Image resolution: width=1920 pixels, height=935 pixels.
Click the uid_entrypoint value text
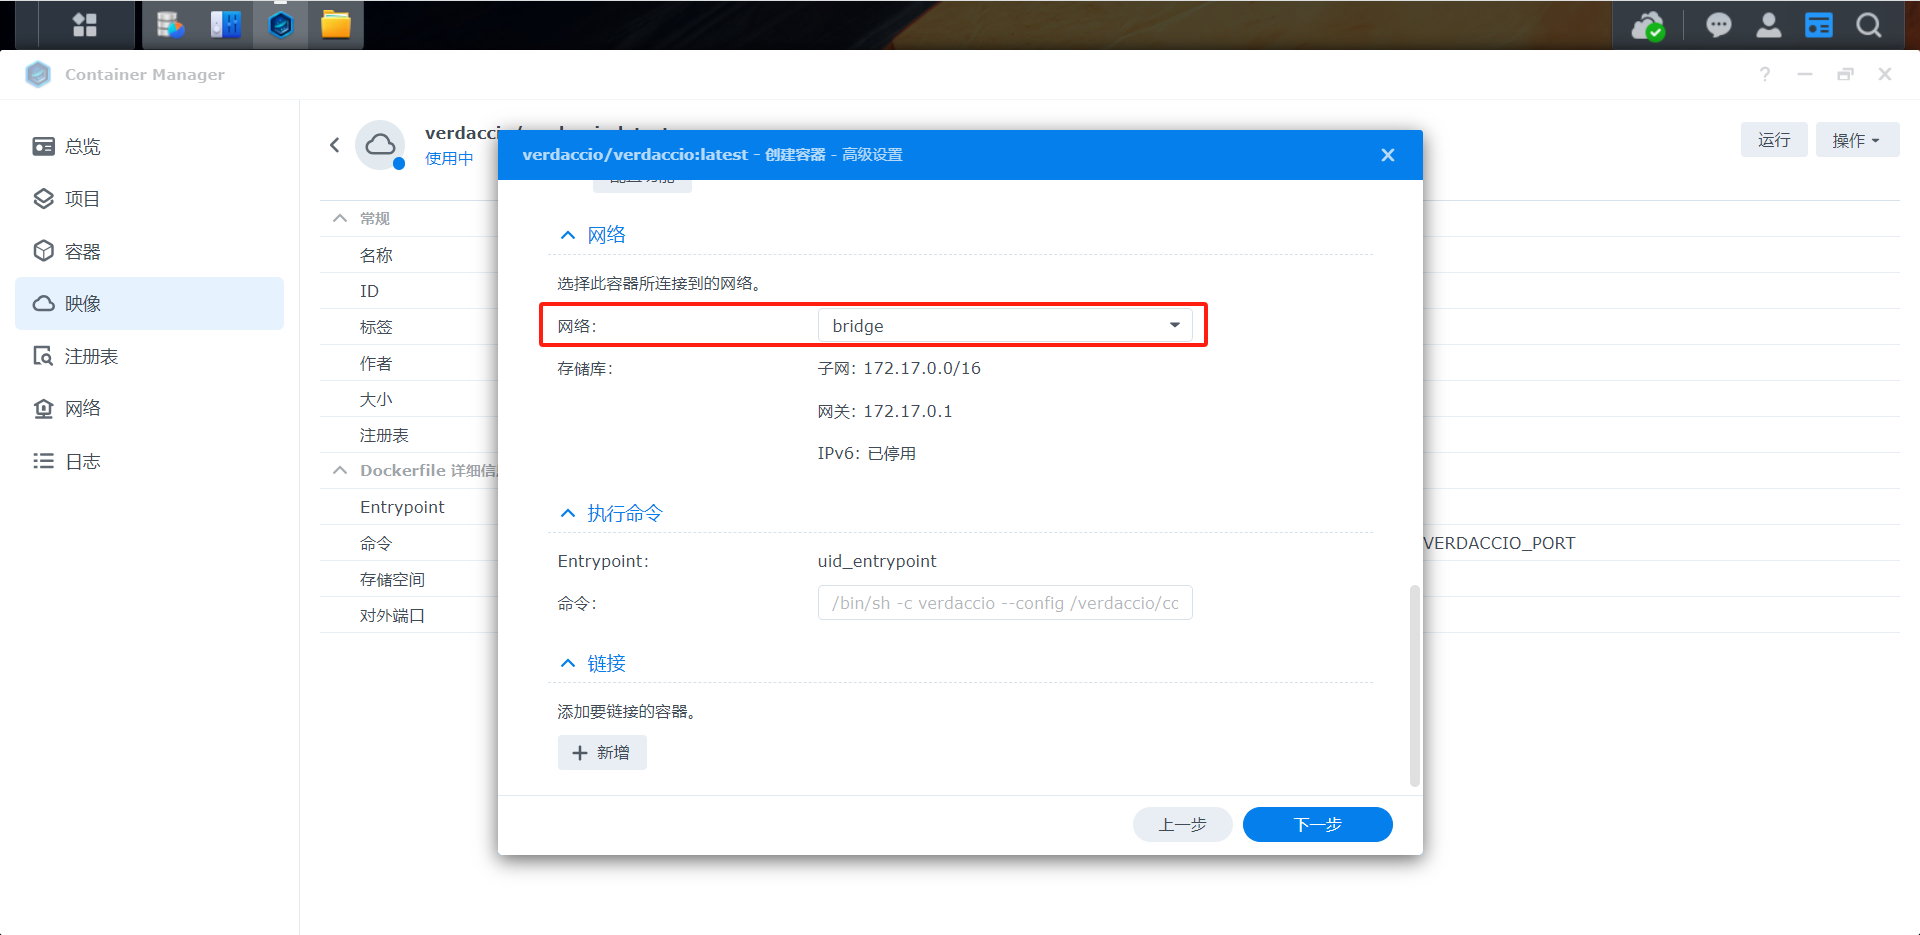coord(877,561)
